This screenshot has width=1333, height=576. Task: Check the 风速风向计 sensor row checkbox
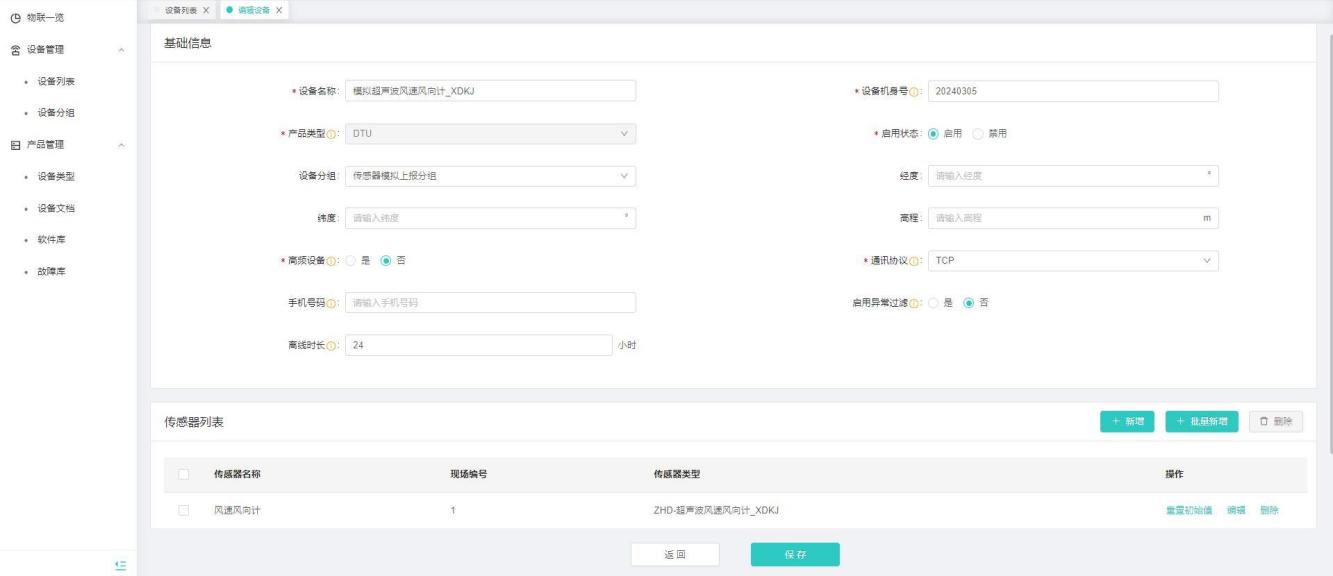183,511
